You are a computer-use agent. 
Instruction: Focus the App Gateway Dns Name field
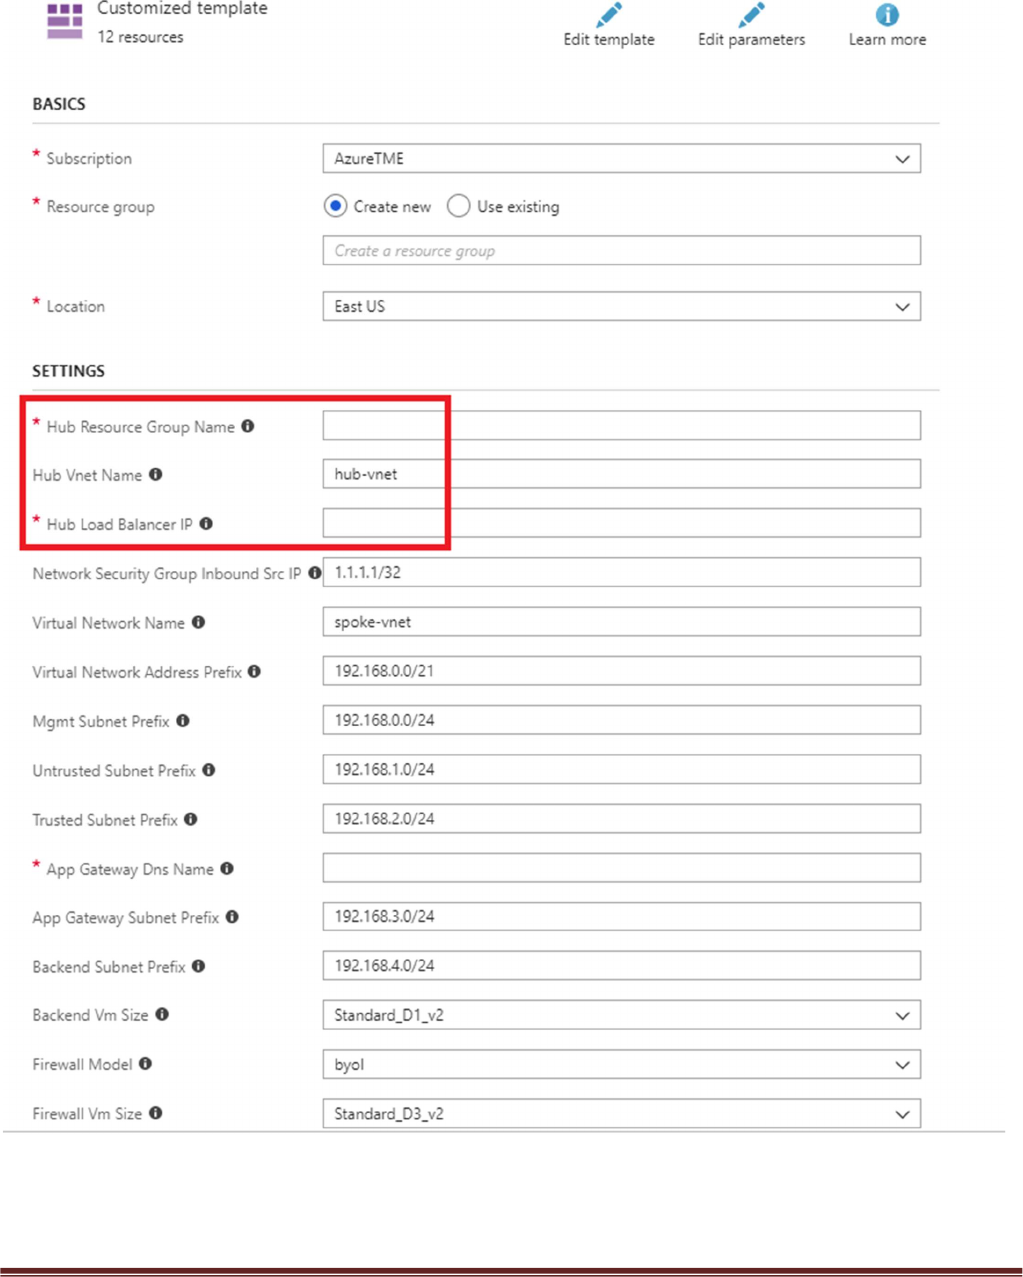click(x=621, y=868)
